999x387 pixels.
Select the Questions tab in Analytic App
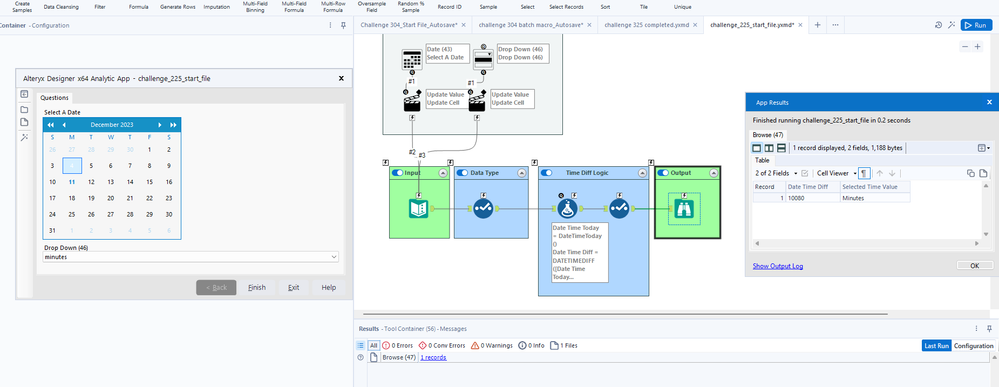pos(55,98)
